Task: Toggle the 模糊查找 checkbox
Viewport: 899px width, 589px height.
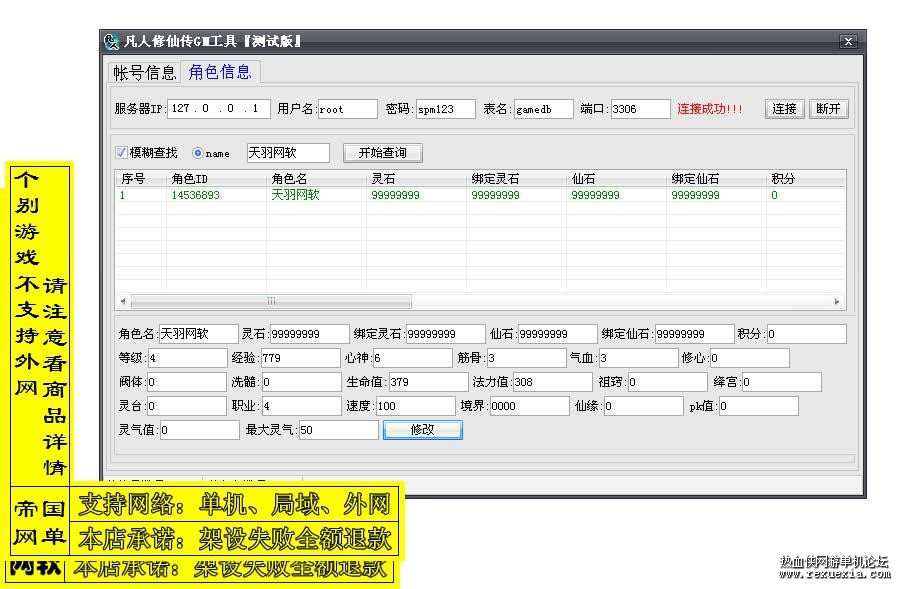Action: point(121,153)
